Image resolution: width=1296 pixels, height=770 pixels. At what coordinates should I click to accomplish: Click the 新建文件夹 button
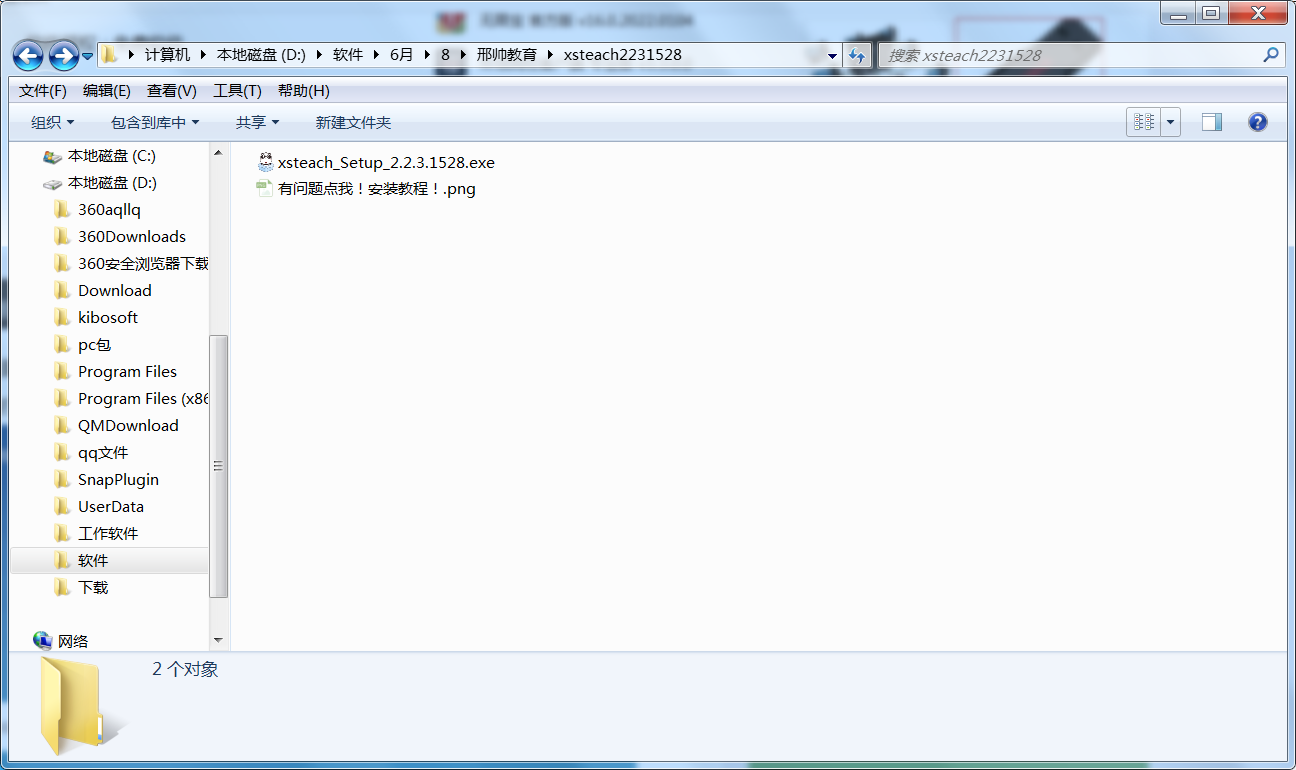pyautogui.click(x=353, y=122)
